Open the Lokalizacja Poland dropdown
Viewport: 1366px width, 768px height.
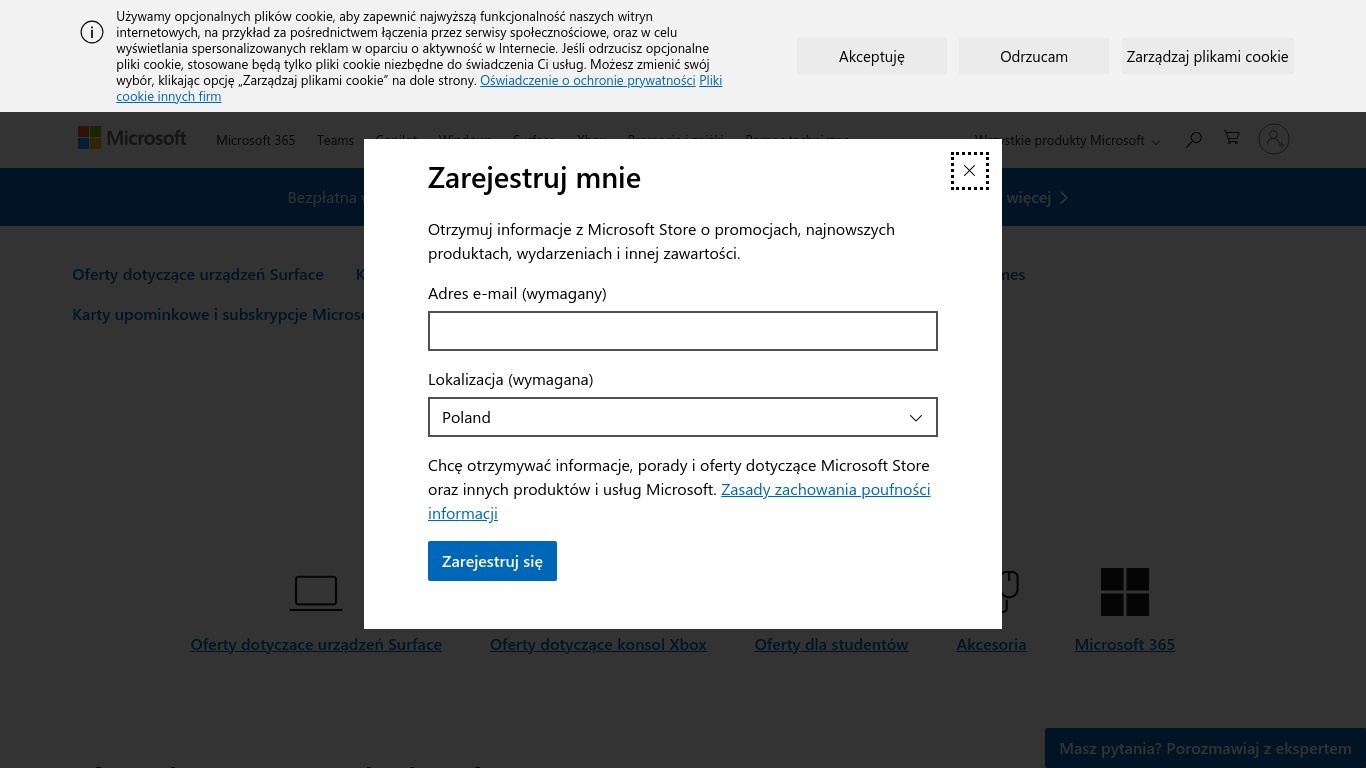click(x=683, y=417)
